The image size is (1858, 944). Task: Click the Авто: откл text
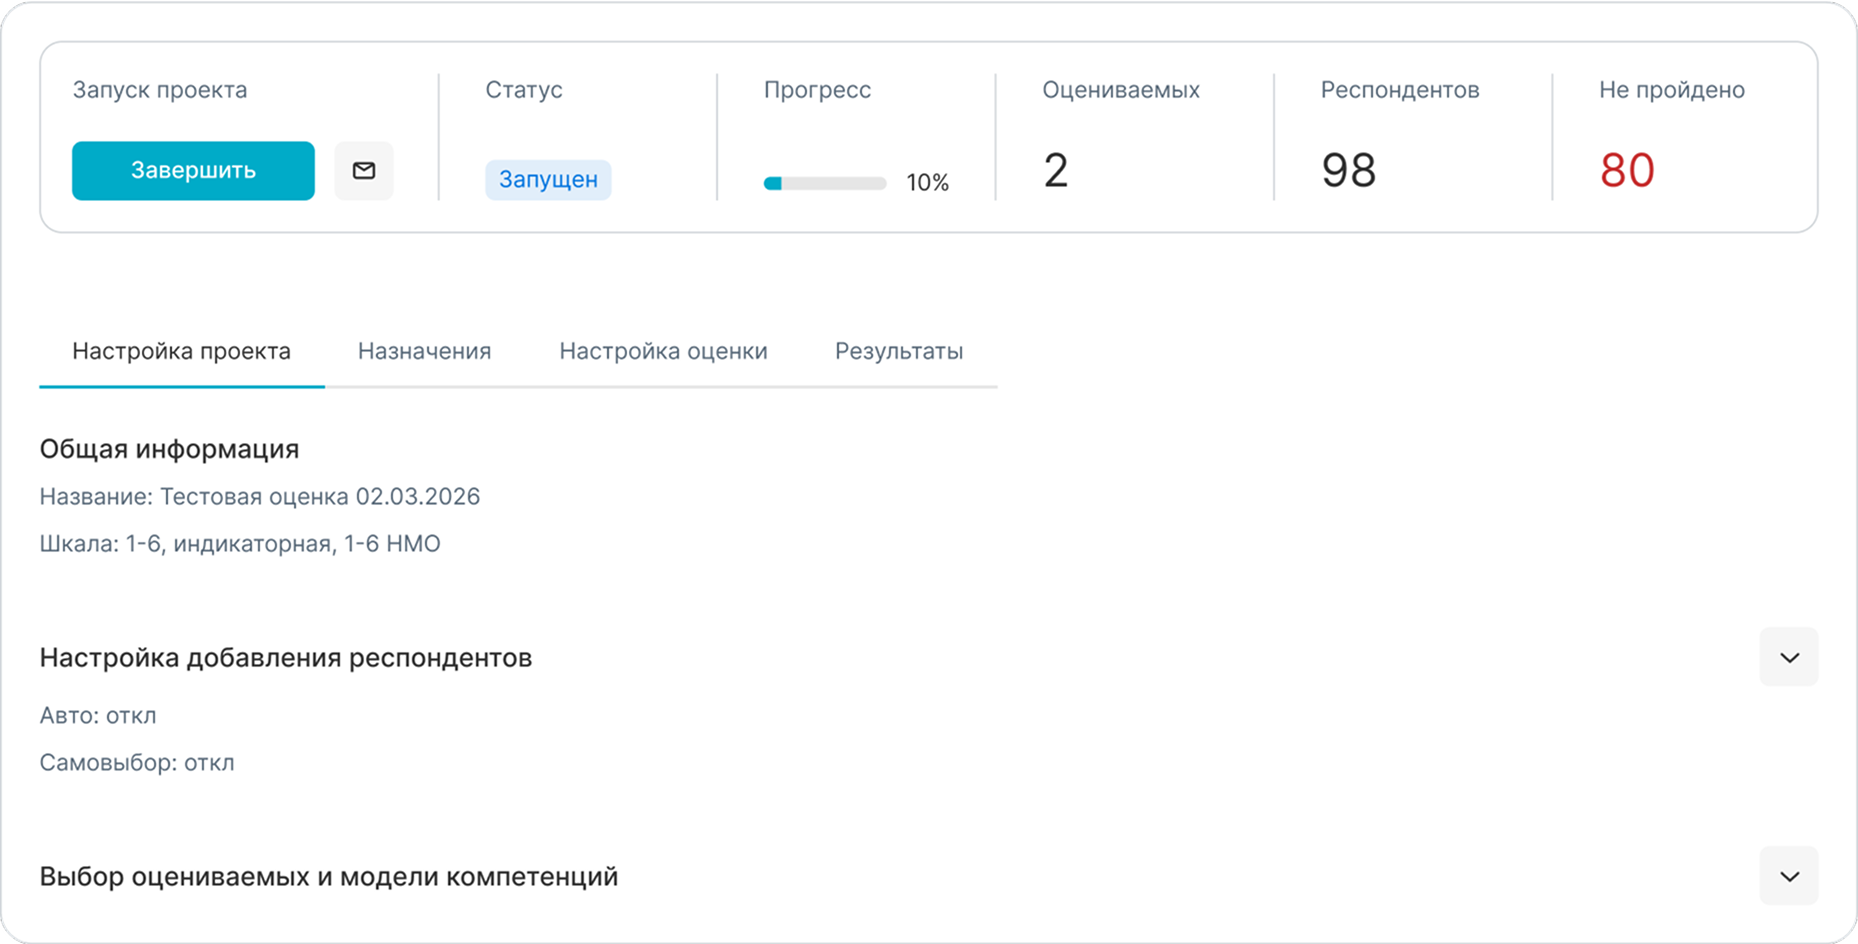pyautogui.click(x=98, y=716)
